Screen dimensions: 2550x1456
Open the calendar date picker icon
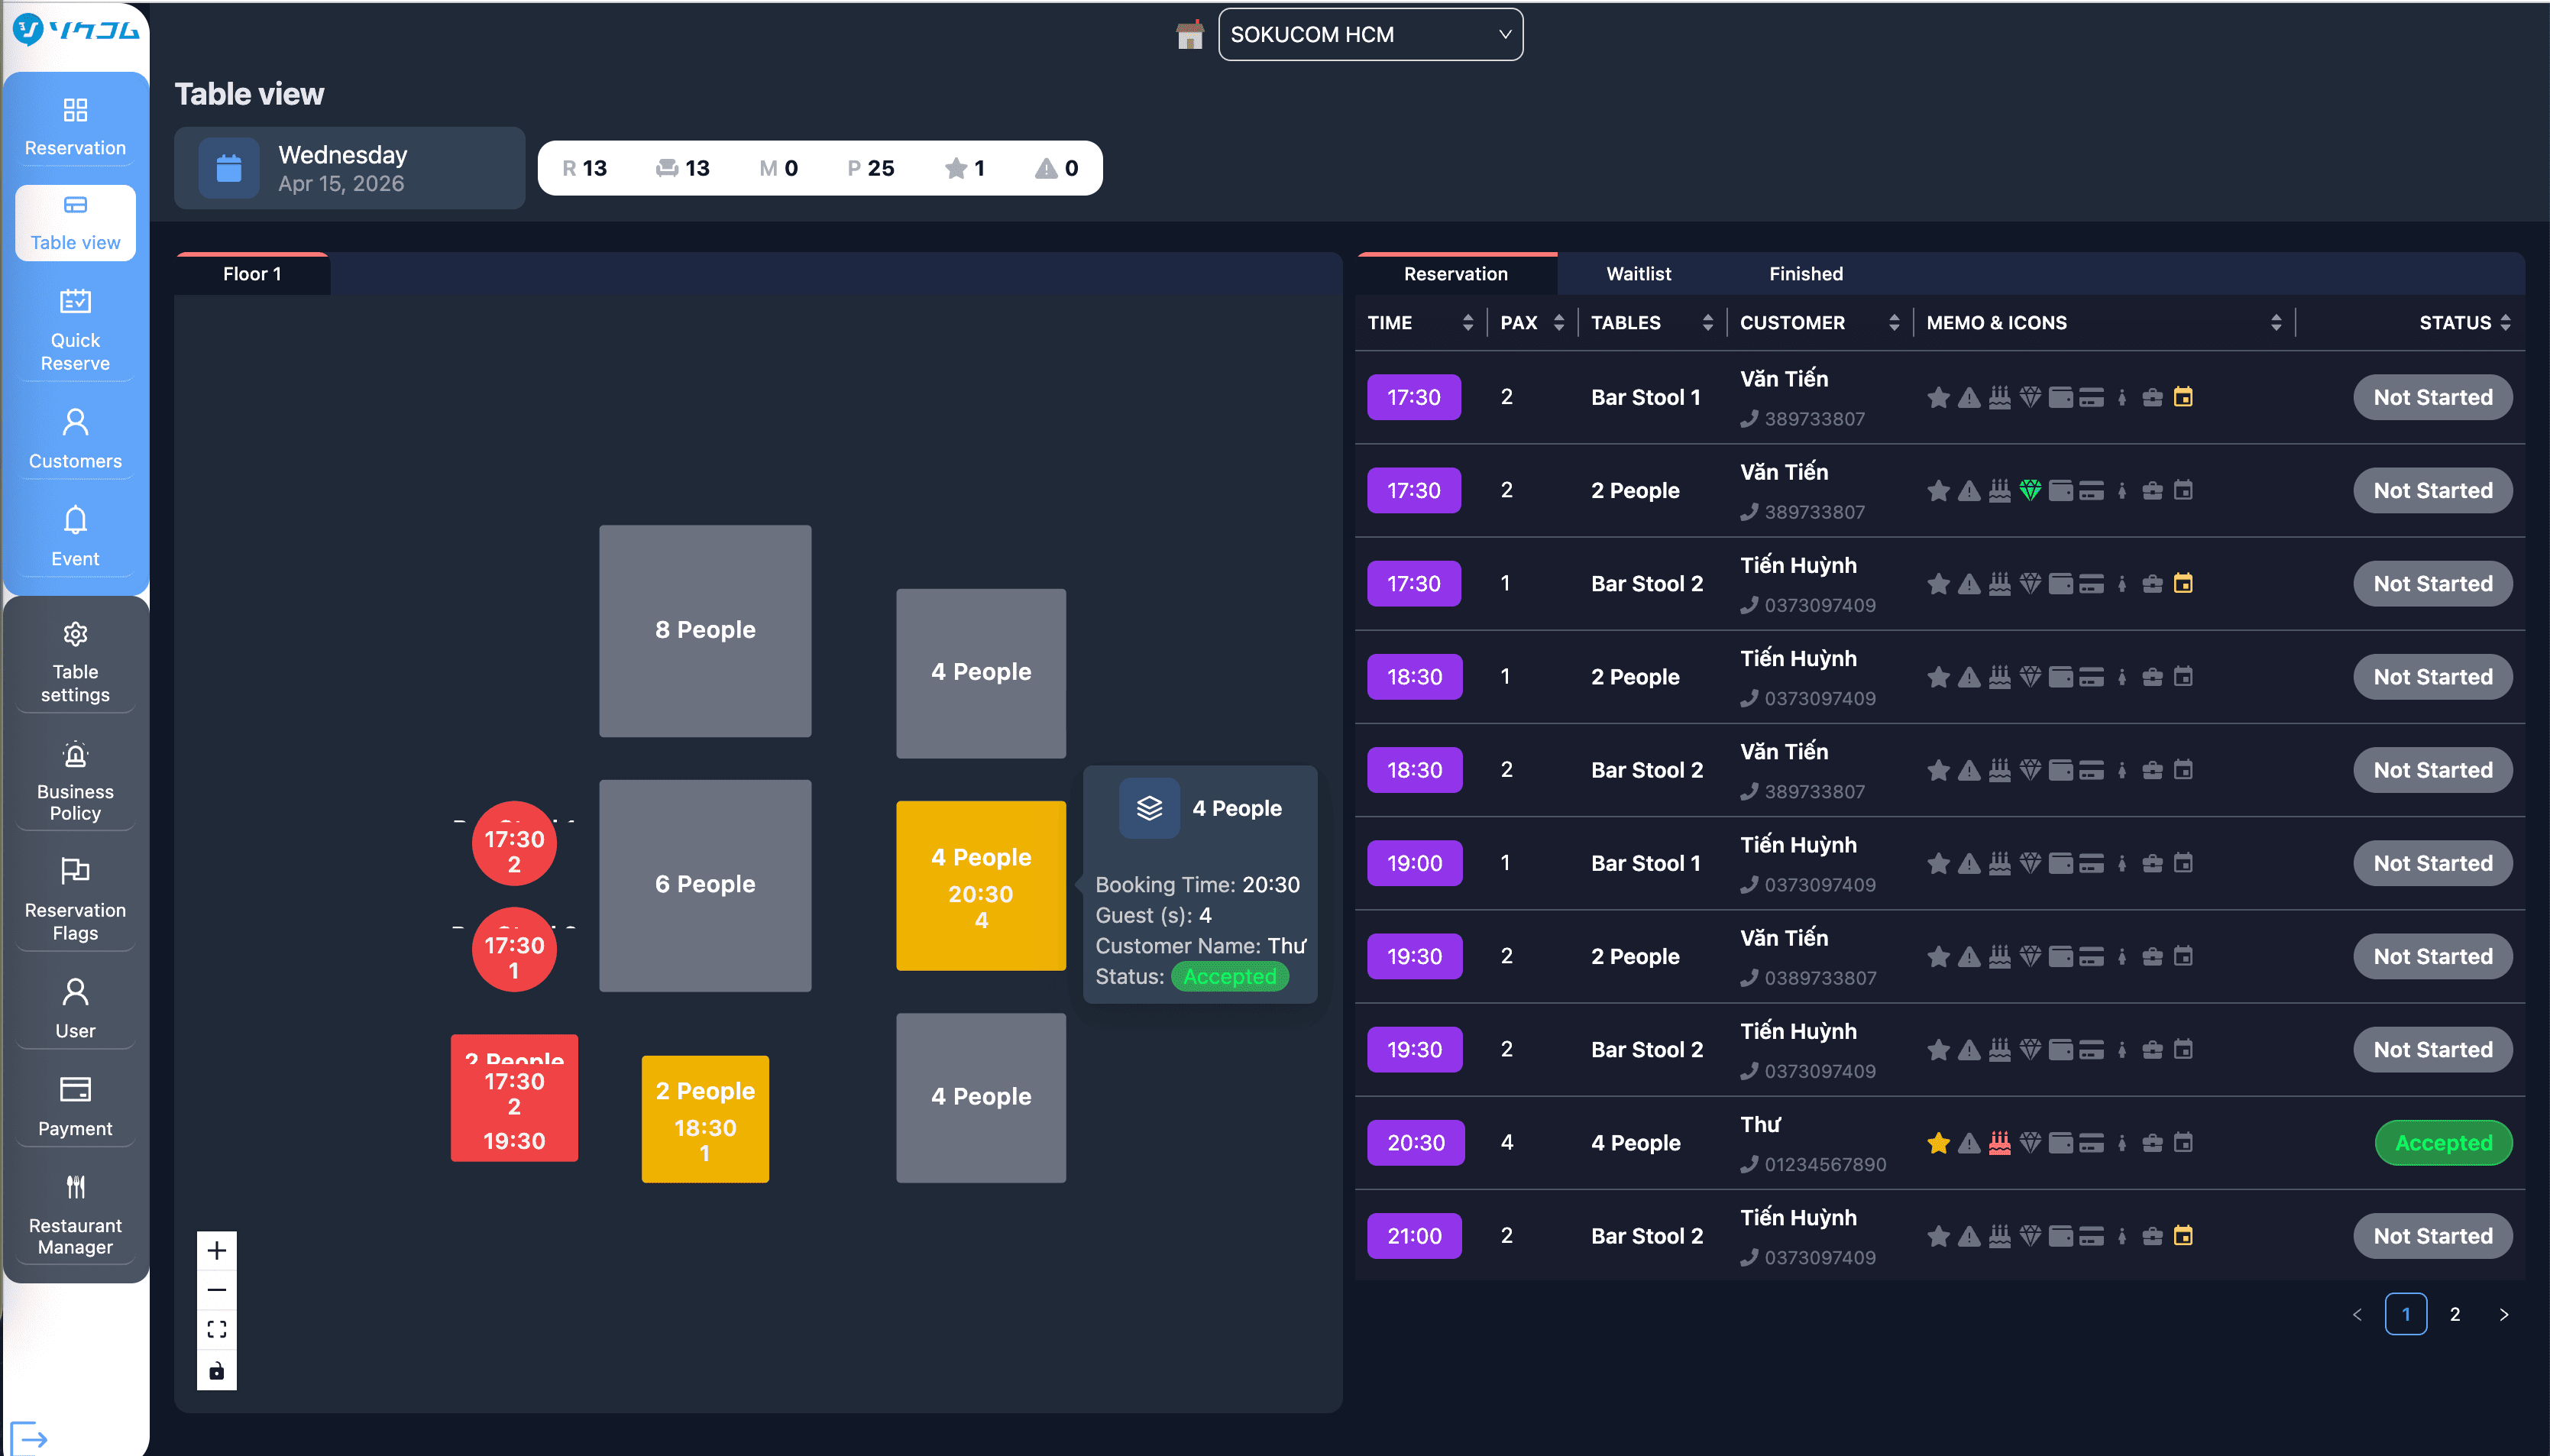pyautogui.click(x=229, y=168)
